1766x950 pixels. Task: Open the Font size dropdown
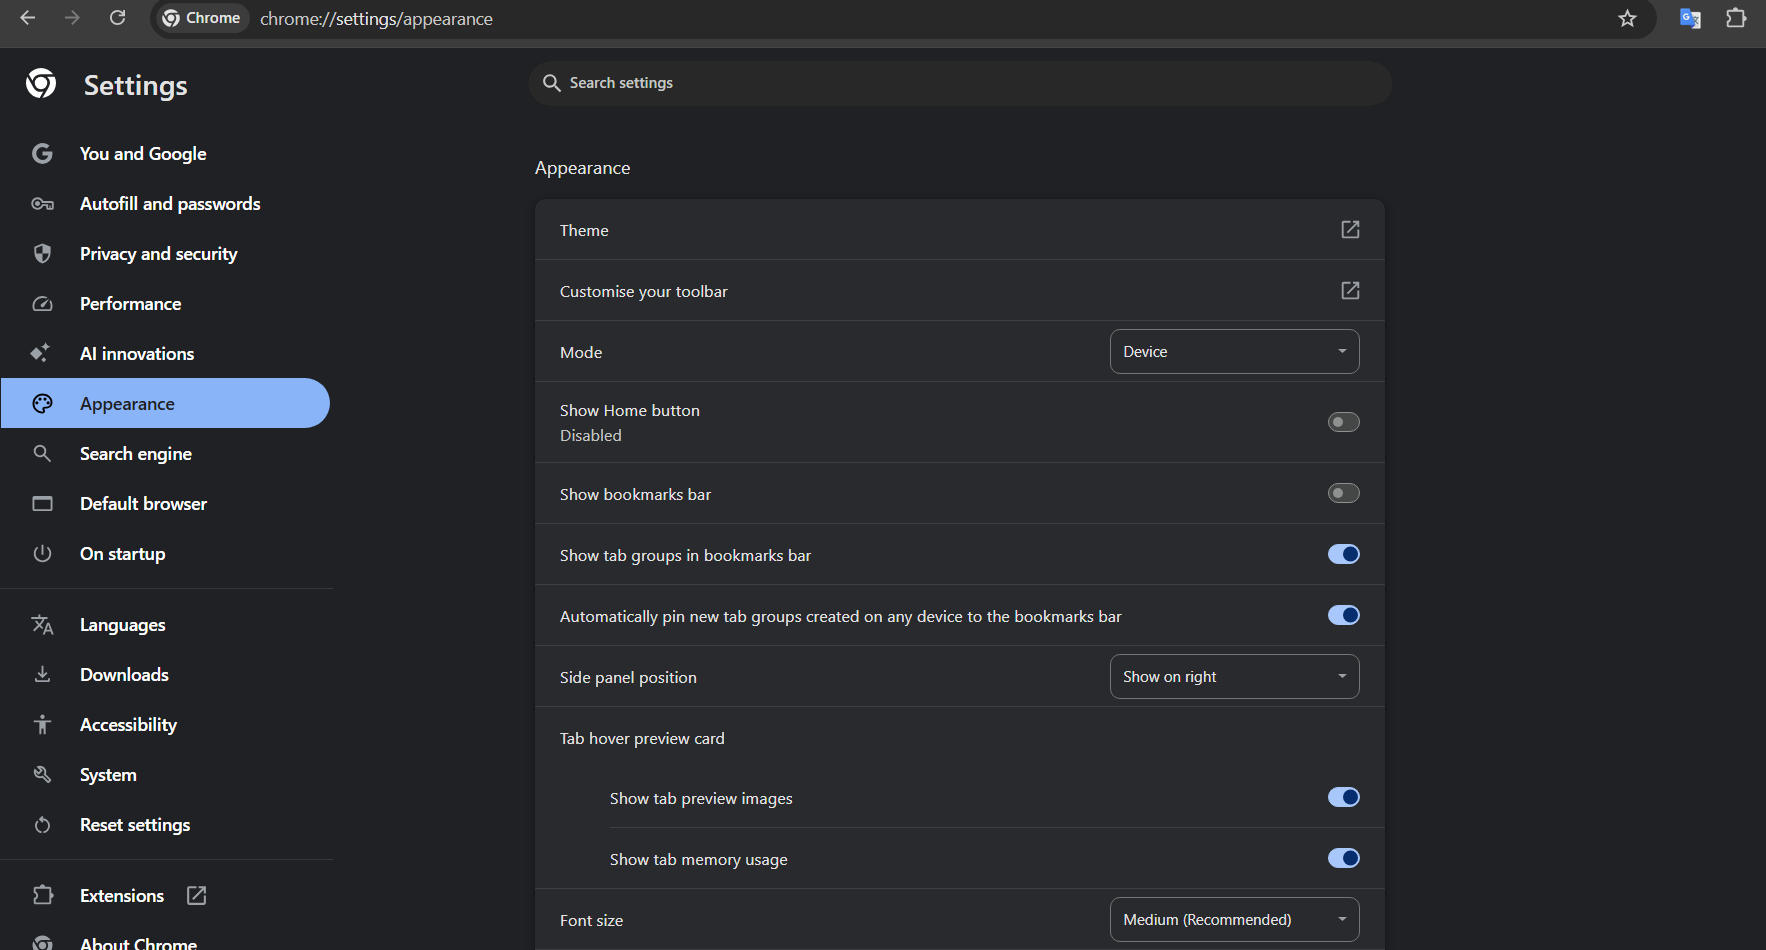[1234, 920]
